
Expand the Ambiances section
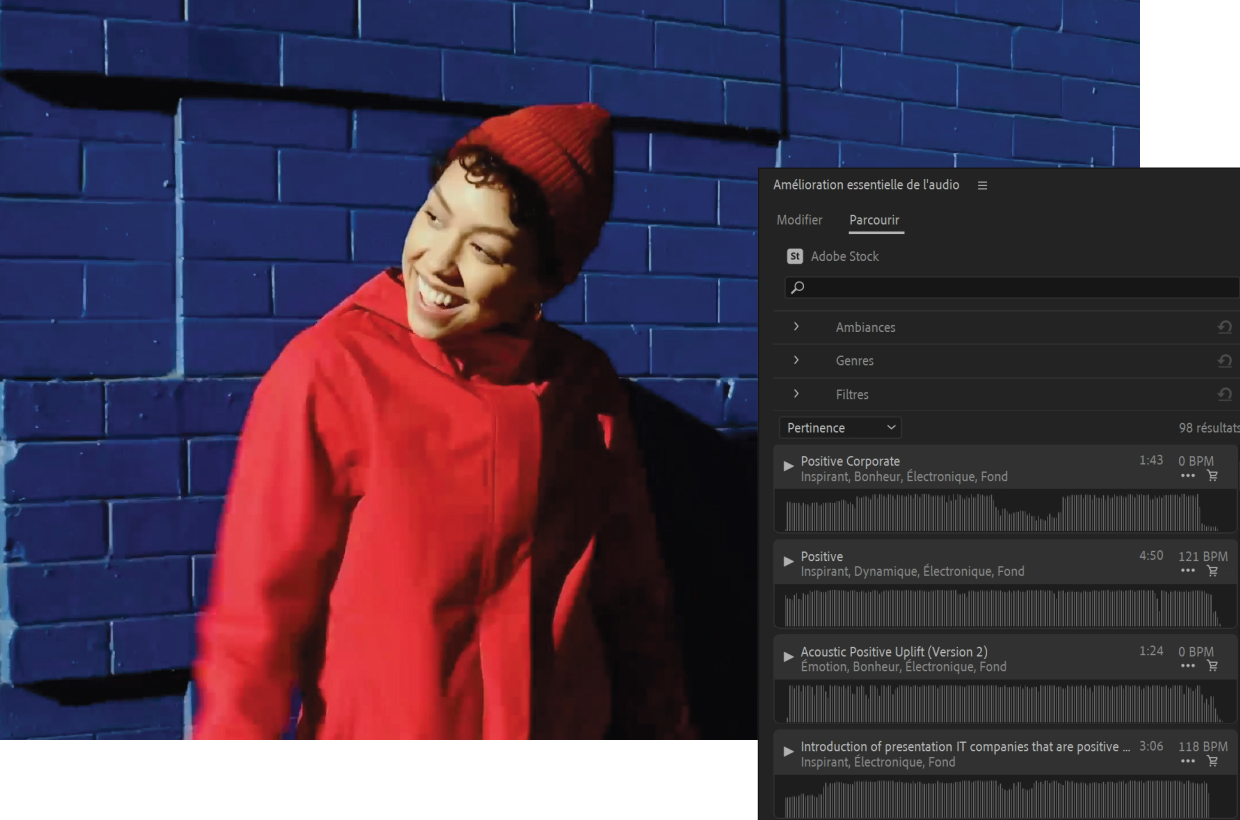pyautogui.click(x=796, y=327)
